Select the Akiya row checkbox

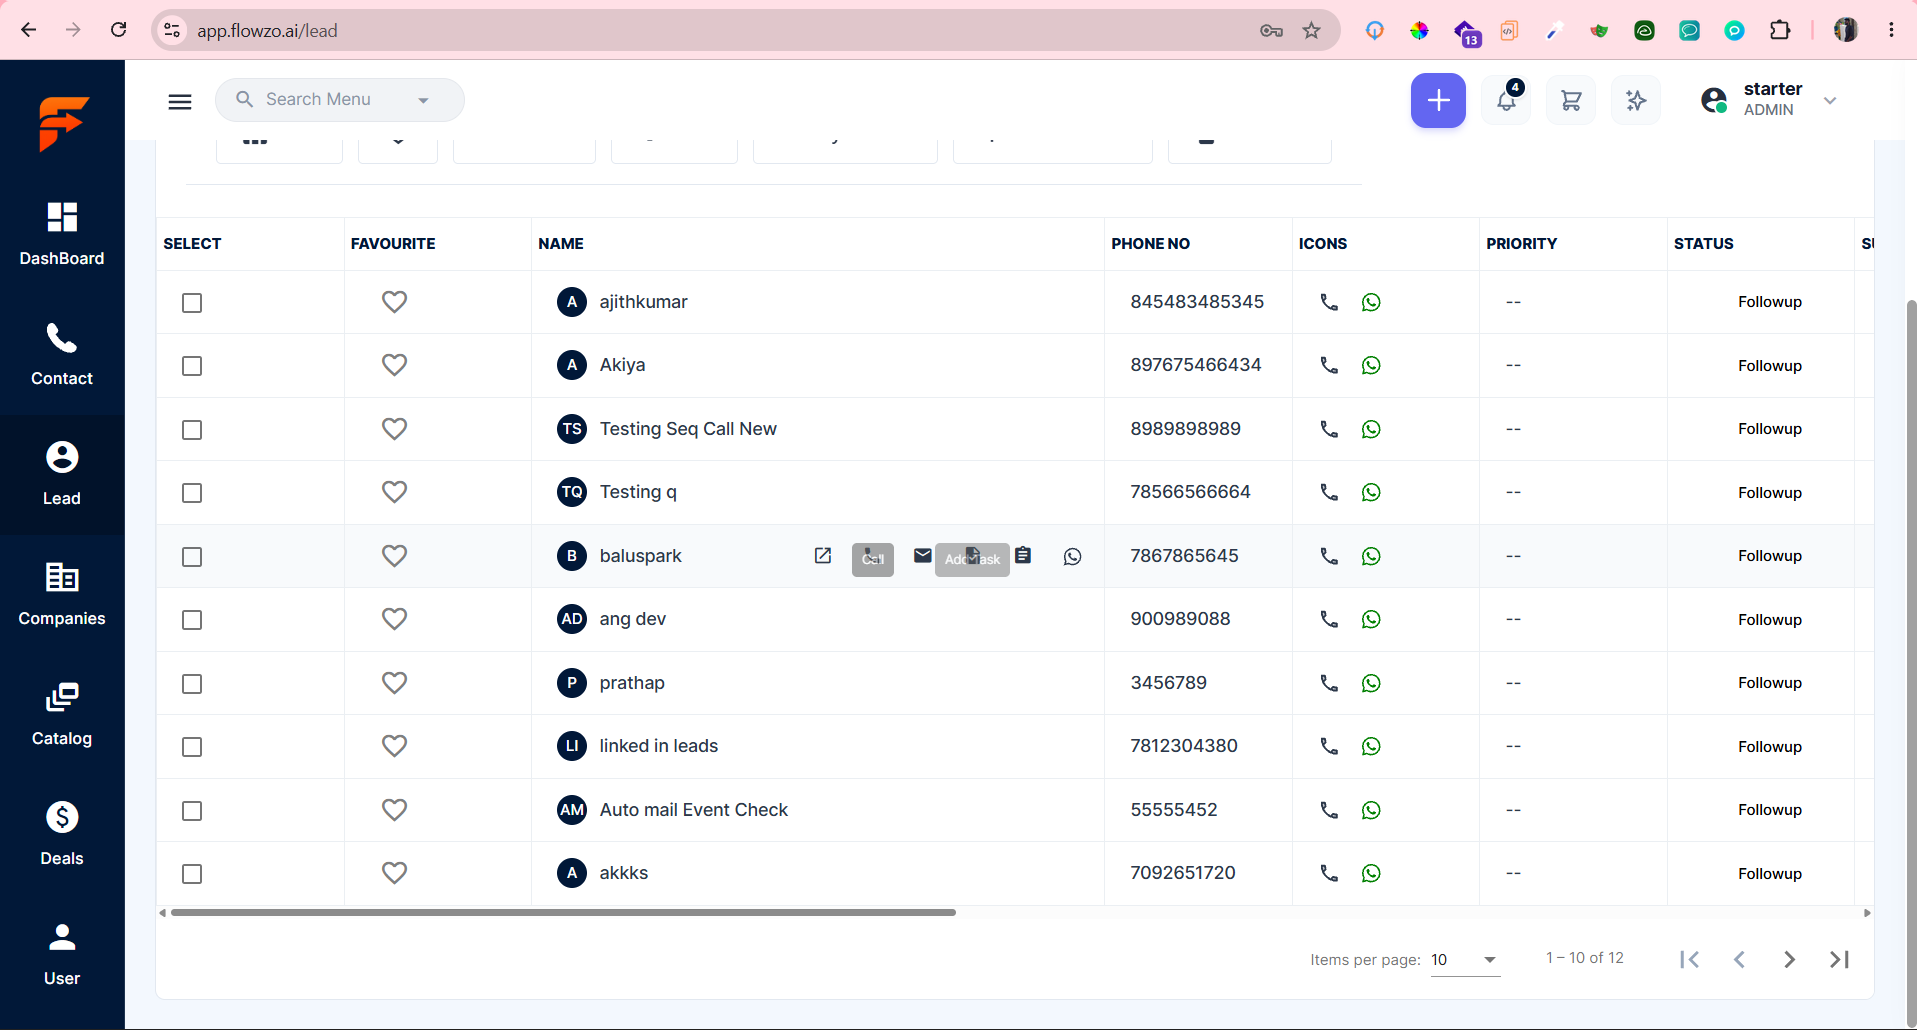click(x=192, y=366)
